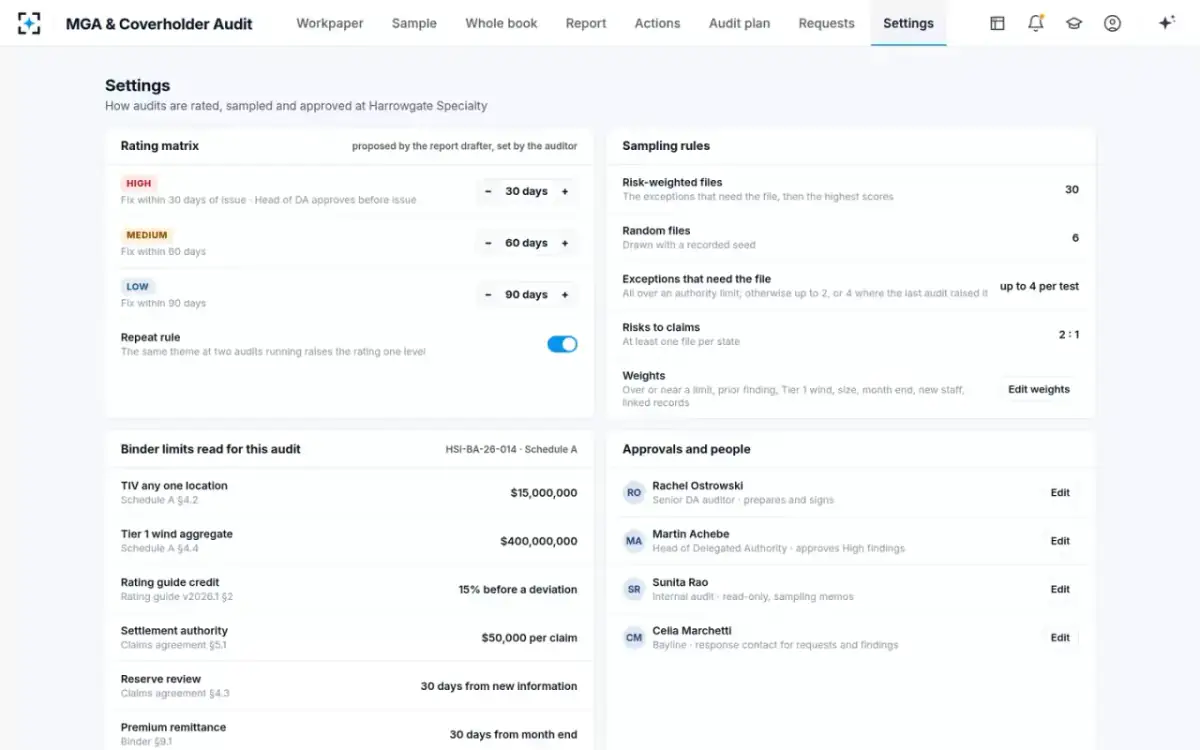Click the 'up to 4 per test' value
This screenshot has width=1200, height=750.
[1039, 286]
